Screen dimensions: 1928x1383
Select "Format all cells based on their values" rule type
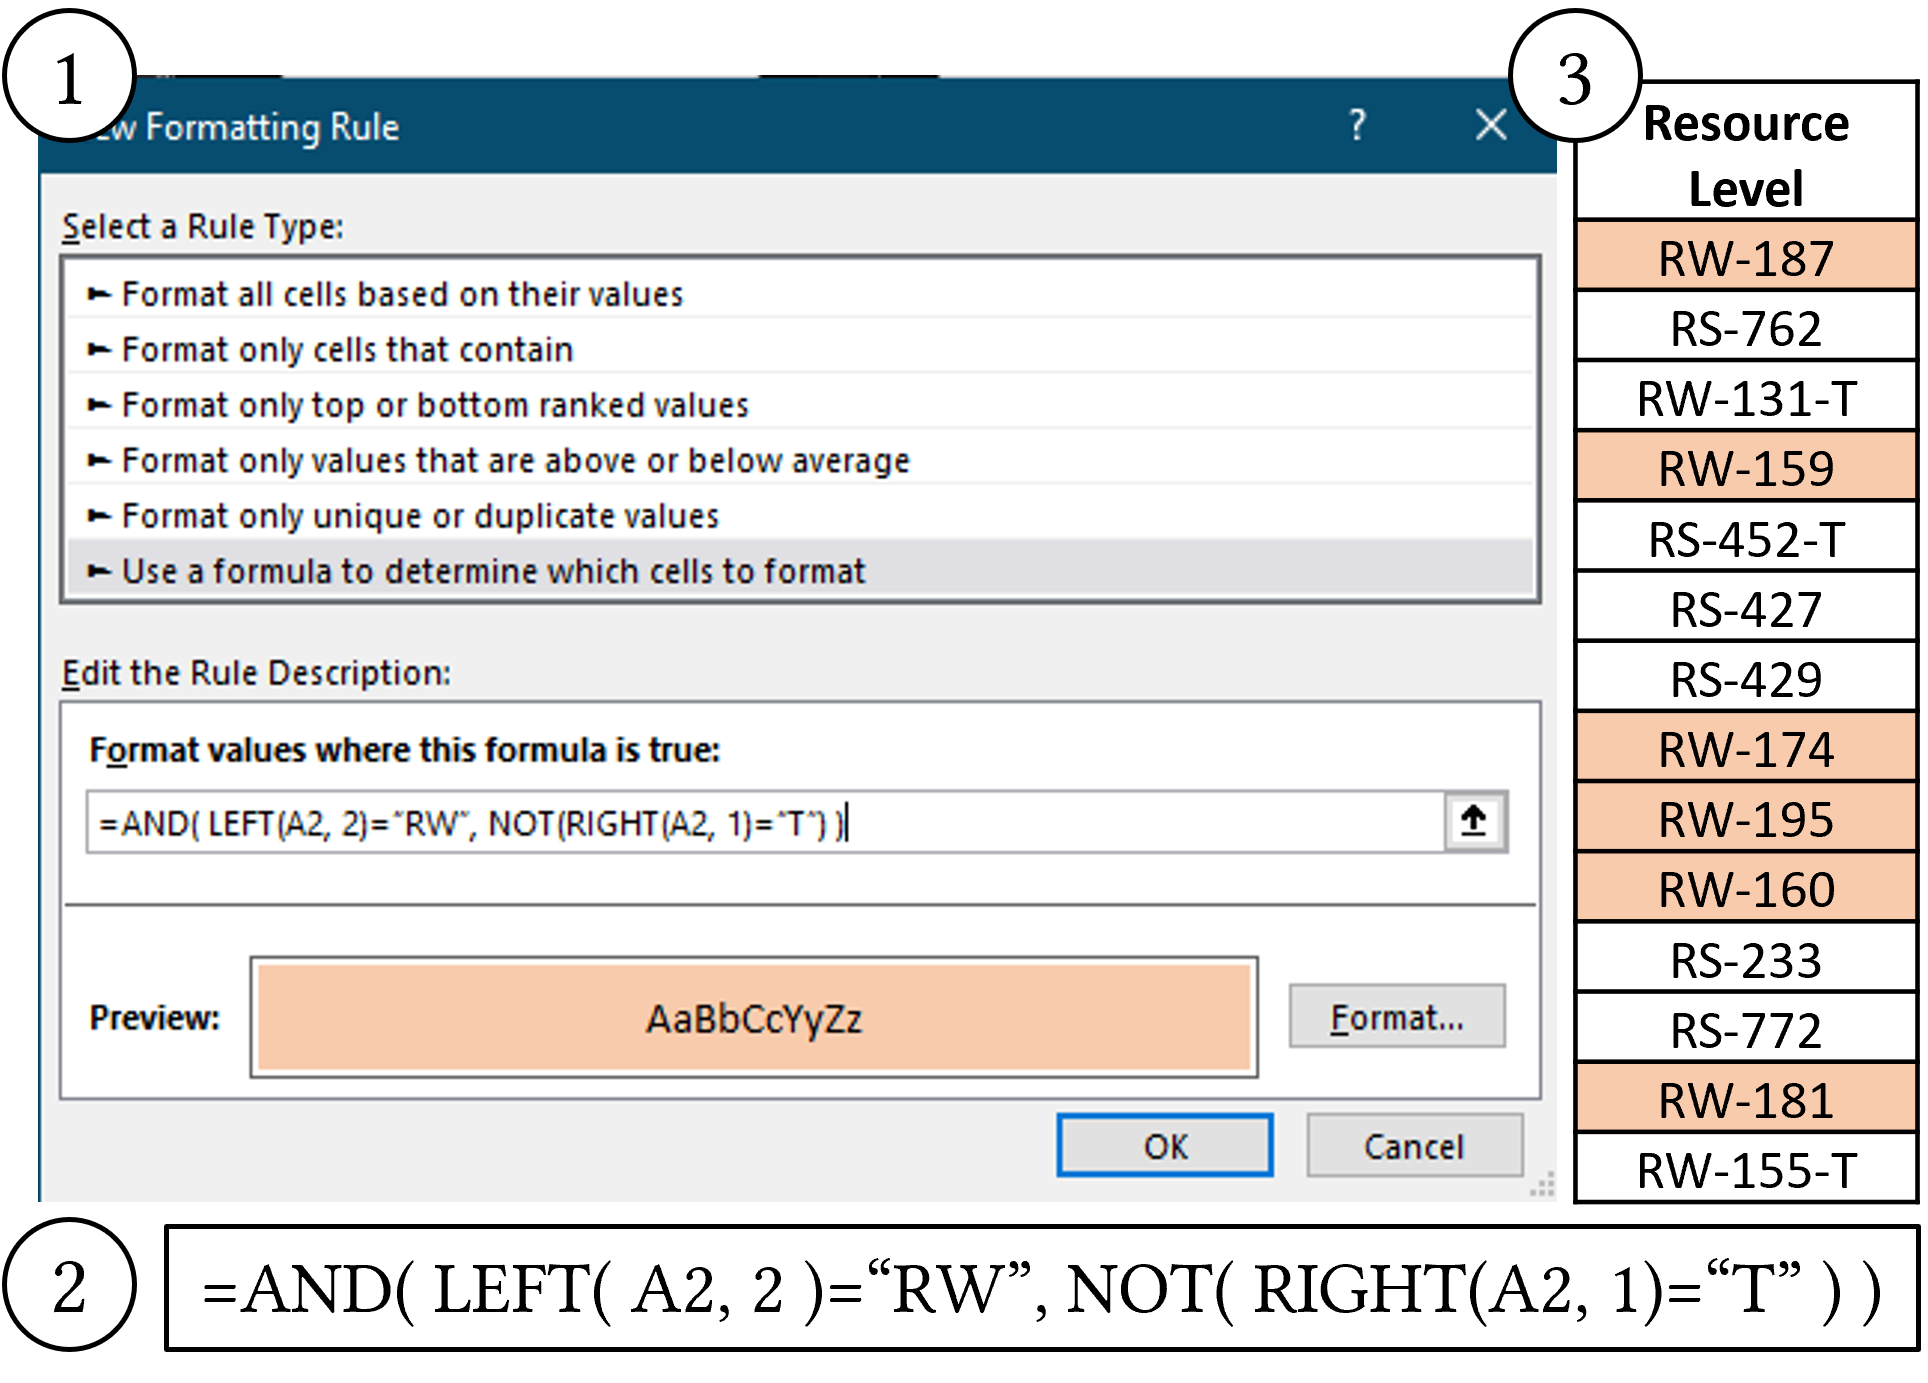400,293
